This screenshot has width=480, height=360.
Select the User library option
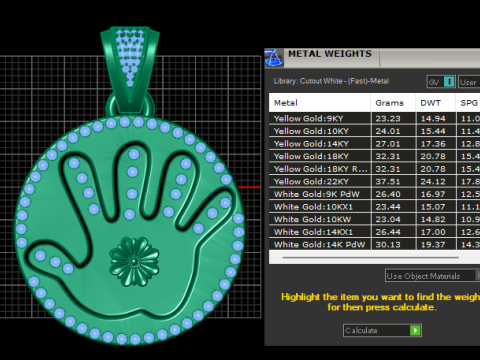[x=469, y=82]
